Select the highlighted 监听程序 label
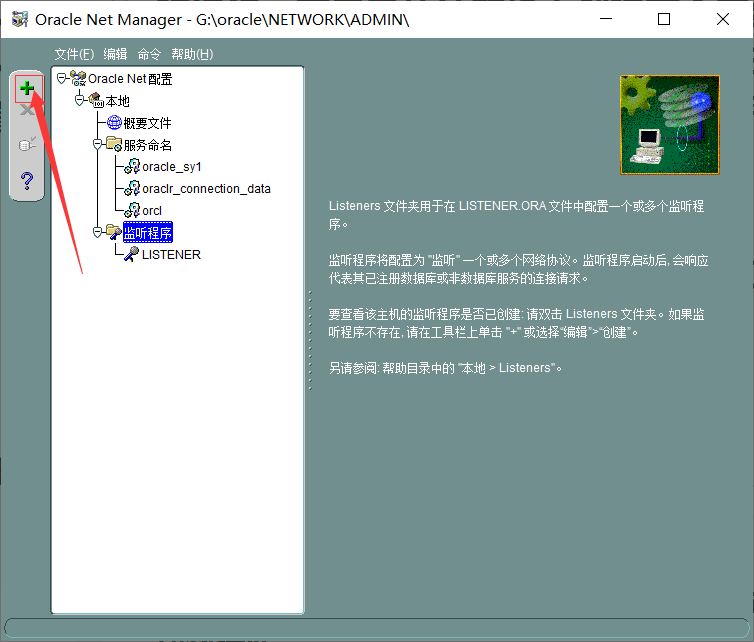The width and height of the screenshot is (754, 642). 148,233
